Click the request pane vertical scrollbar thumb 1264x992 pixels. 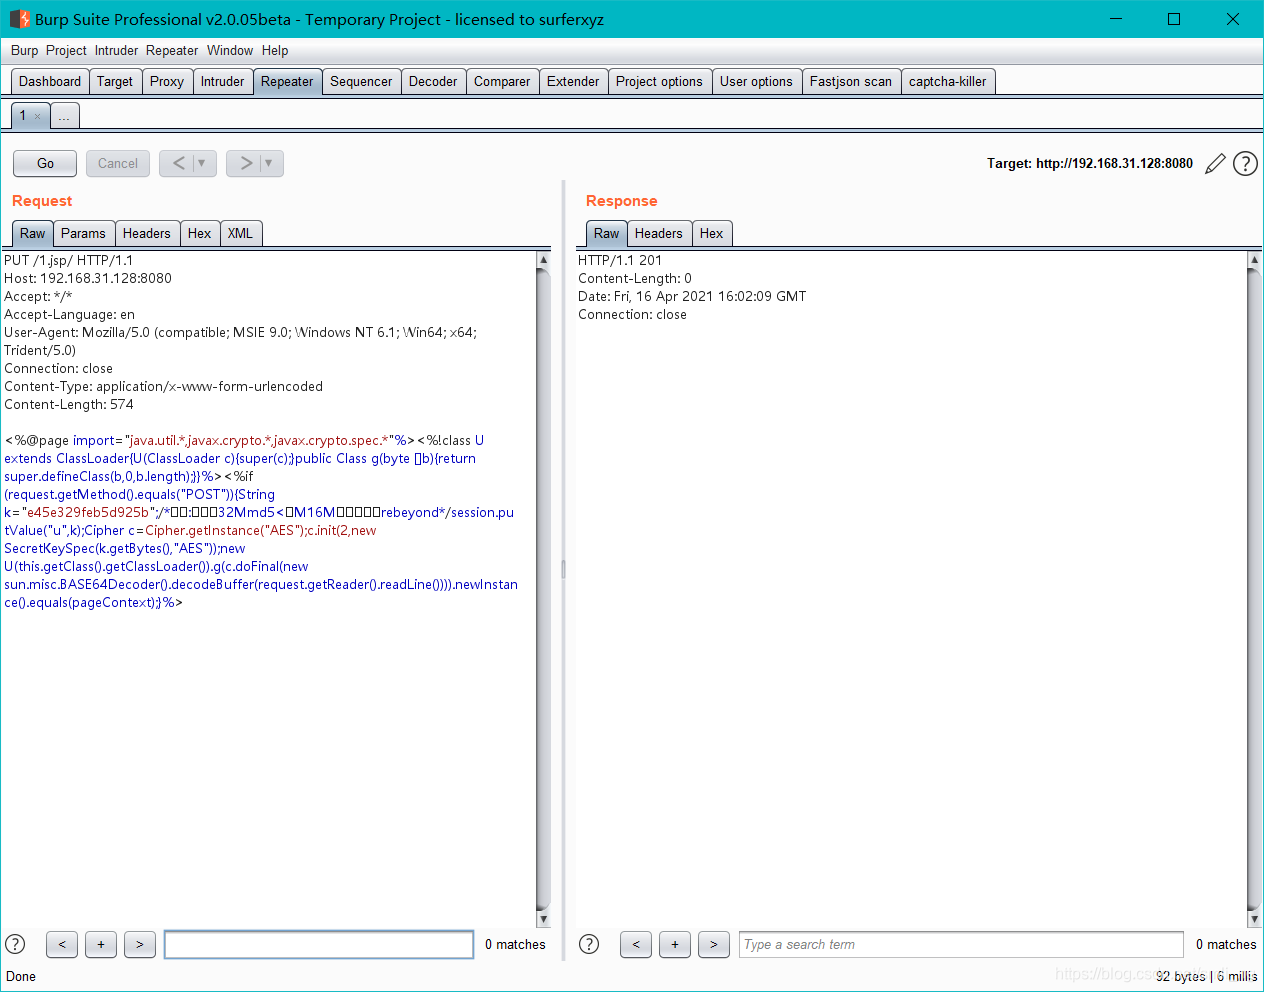(543, 590)
